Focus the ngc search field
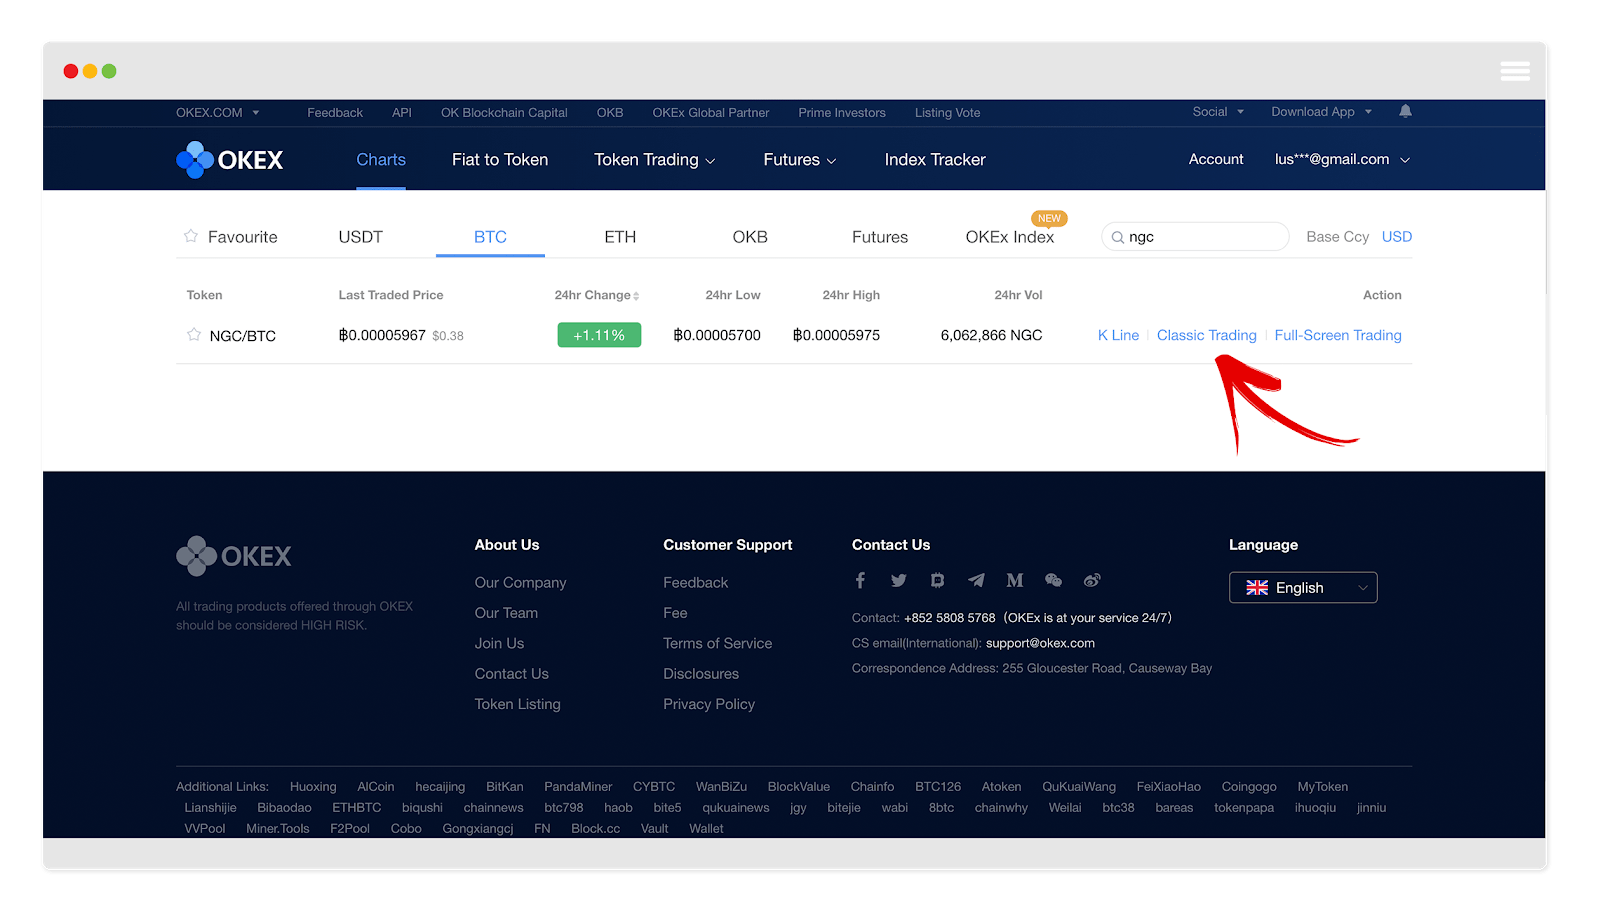 click(1195, 237)
